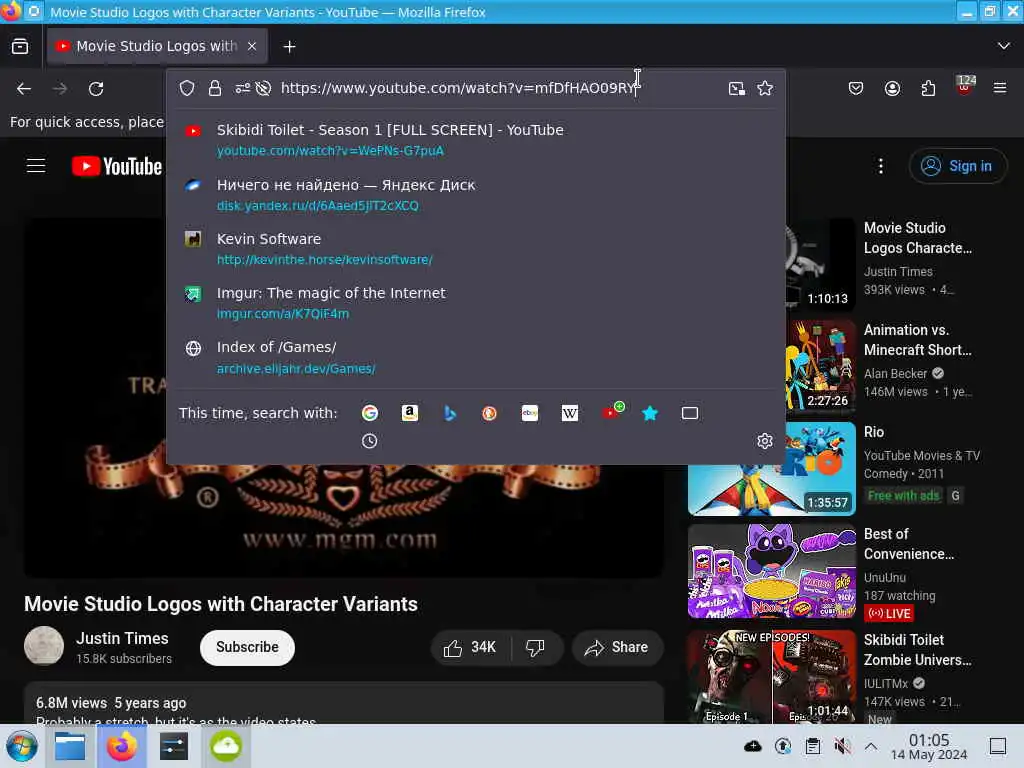Search this time with eBay

click(x=530, y=413)
